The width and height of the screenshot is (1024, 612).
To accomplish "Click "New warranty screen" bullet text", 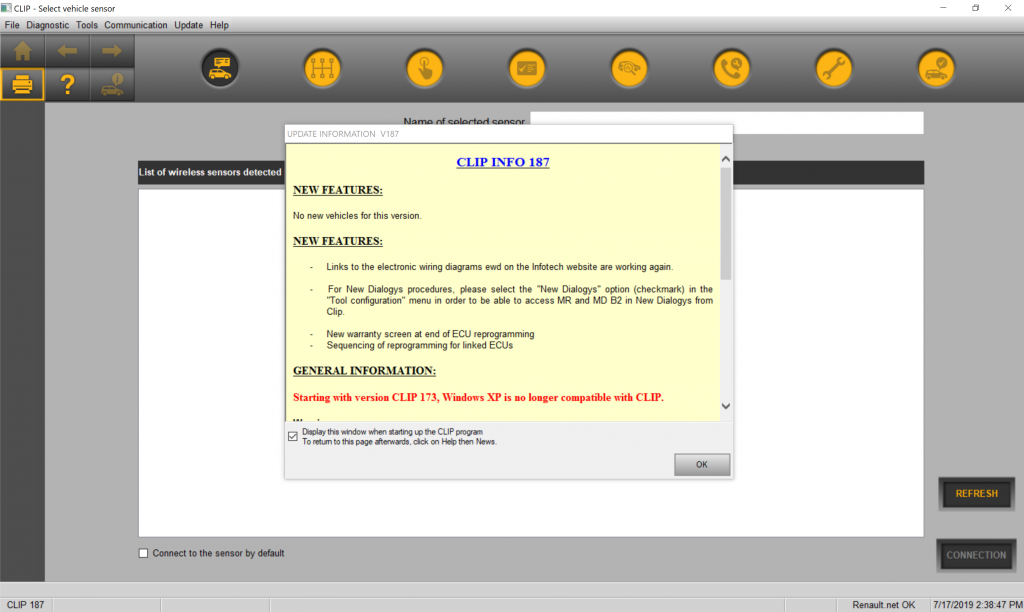I will (430, 334).
